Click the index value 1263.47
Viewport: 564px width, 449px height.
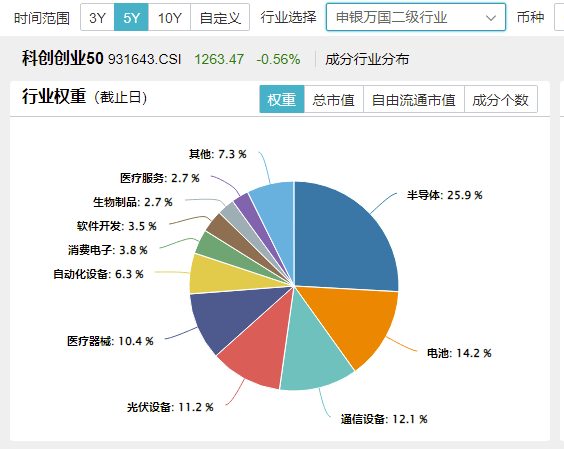(x=219, y=59)
